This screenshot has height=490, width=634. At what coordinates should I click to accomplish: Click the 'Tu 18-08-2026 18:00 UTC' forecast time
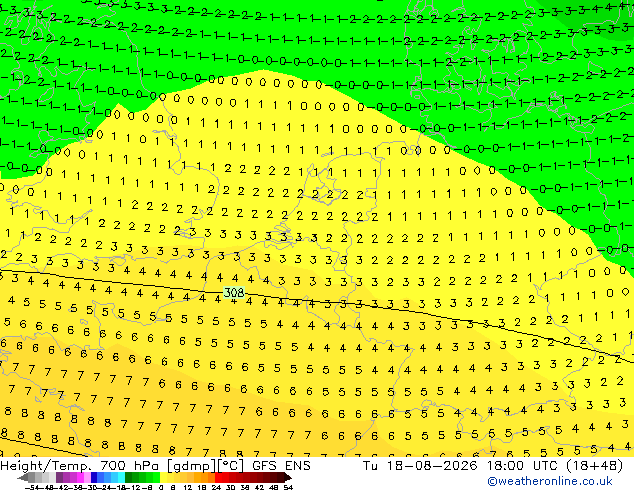(460, 466)
